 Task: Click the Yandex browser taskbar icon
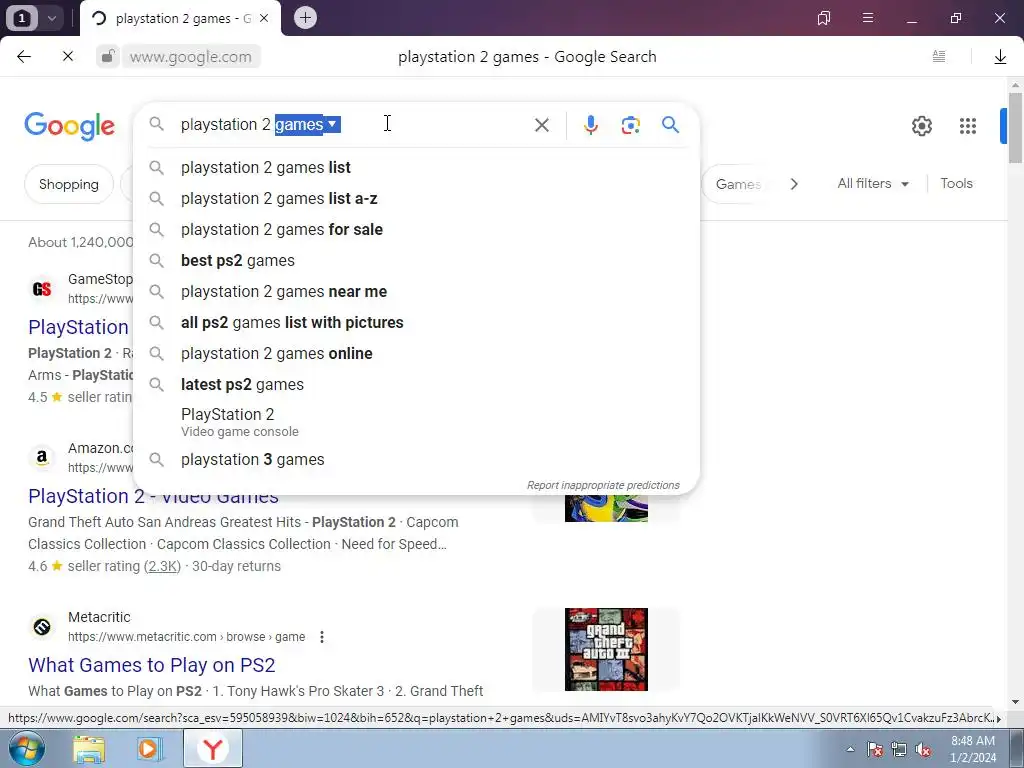tap(212, 749)
